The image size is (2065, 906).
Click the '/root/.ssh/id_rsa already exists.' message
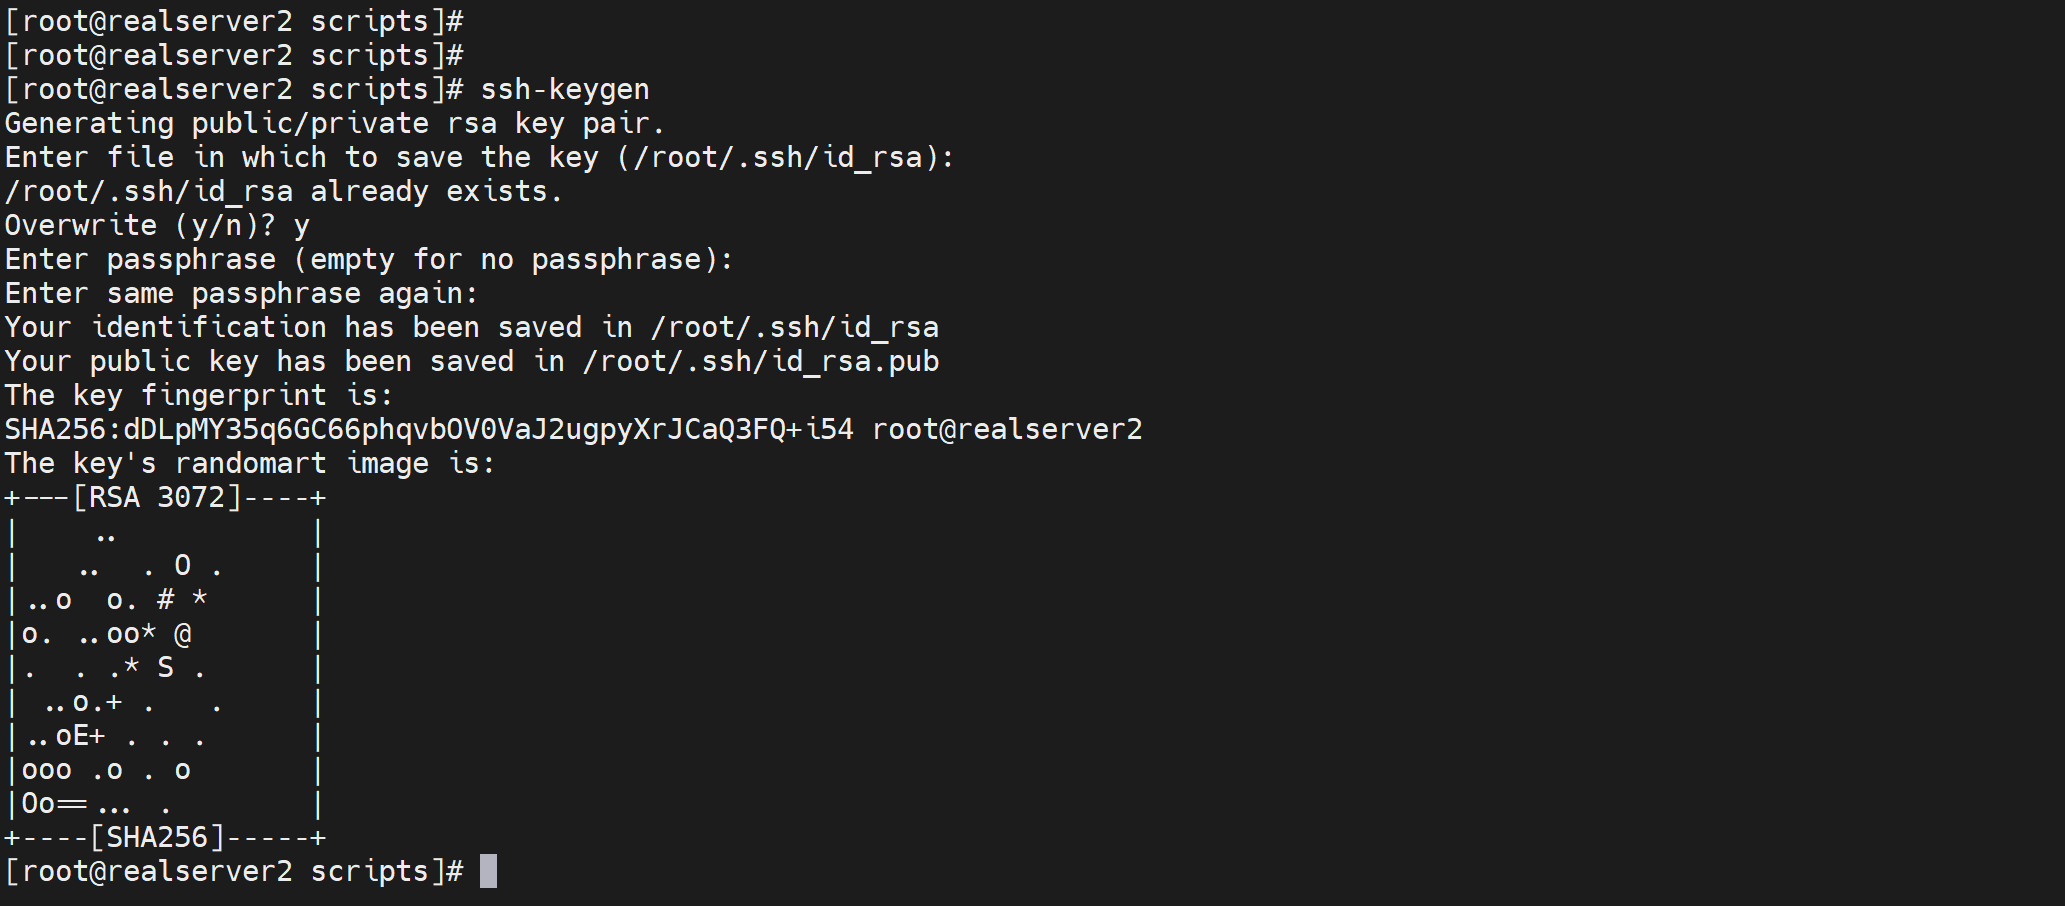click(x=284, y=192)
